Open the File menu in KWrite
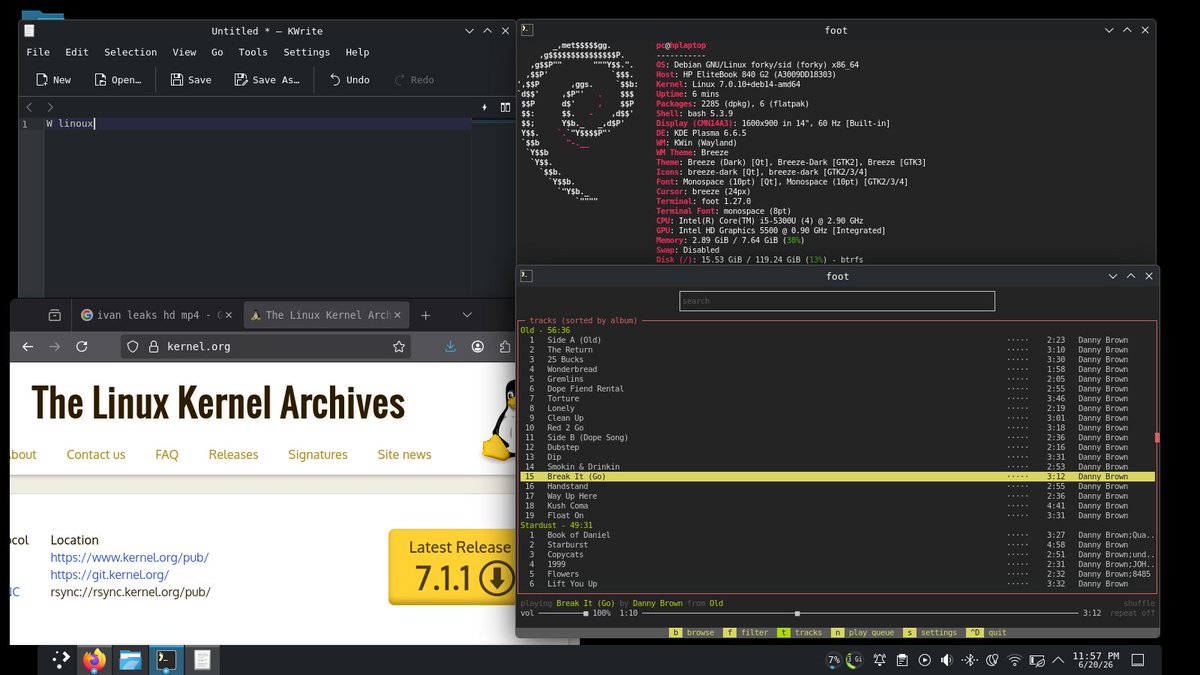Image resolution: width=1200 pixels, height=675 pixels. (x=38, y=52)
